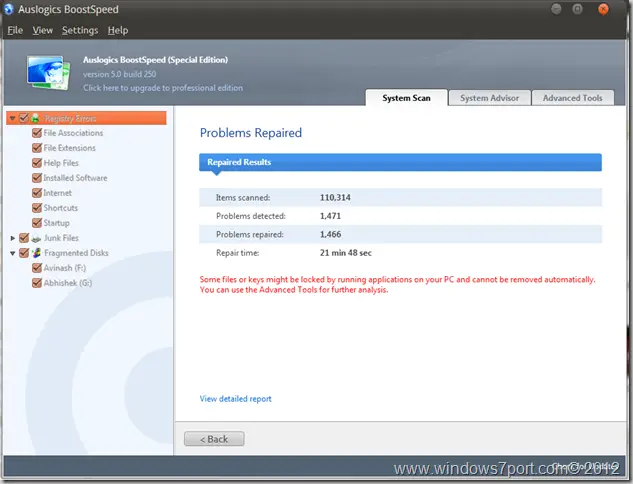The width and height of the screenshot is (633, 484).
Task: Collapse the Registry Errors tree node
Action: pyautogui.click(x=13, y=118)
